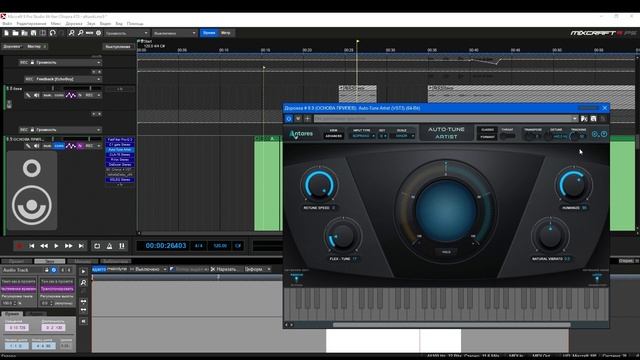The width and height of the screenshot is (640, 360).
Task: Click the Slice button with scissors icon
Action: pos(225,269)
